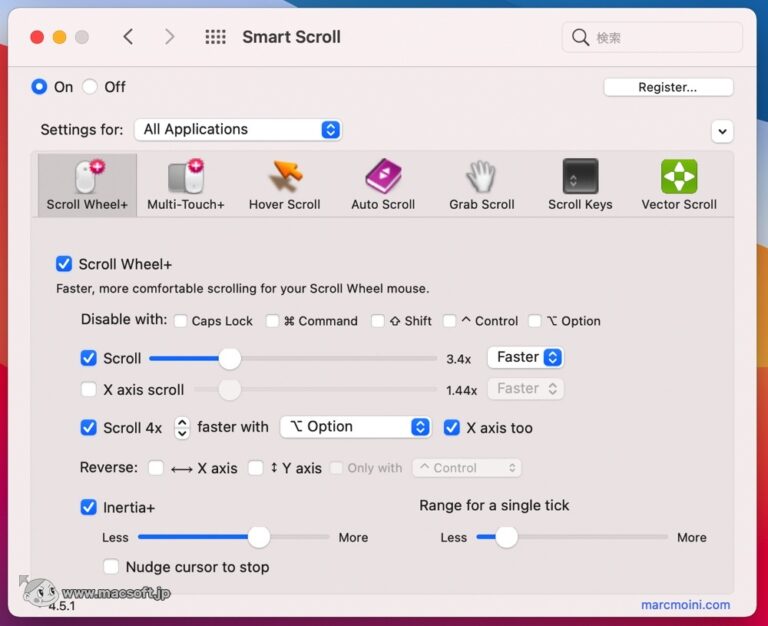Enable Caps Lock disable modifier
Viewport: 768px width, 626px height.
180,321
